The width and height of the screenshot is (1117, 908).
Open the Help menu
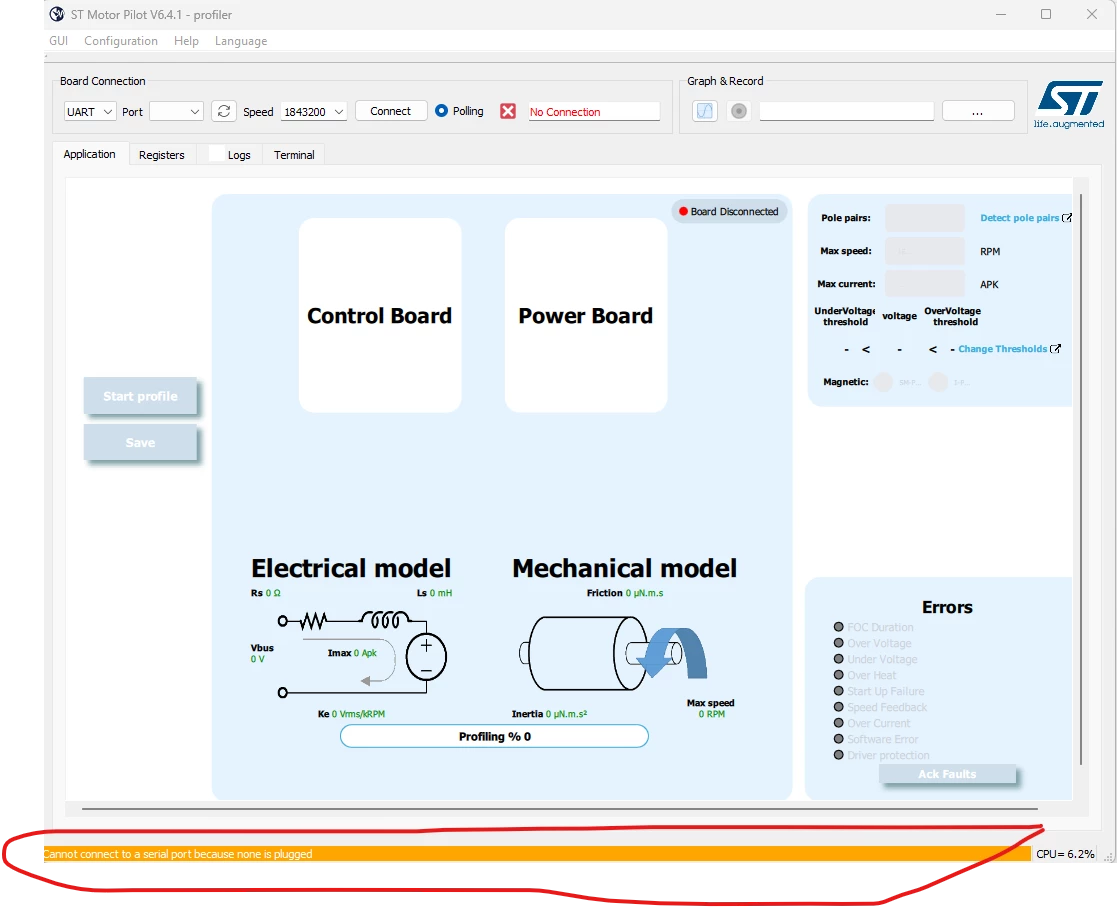[186, 41]
